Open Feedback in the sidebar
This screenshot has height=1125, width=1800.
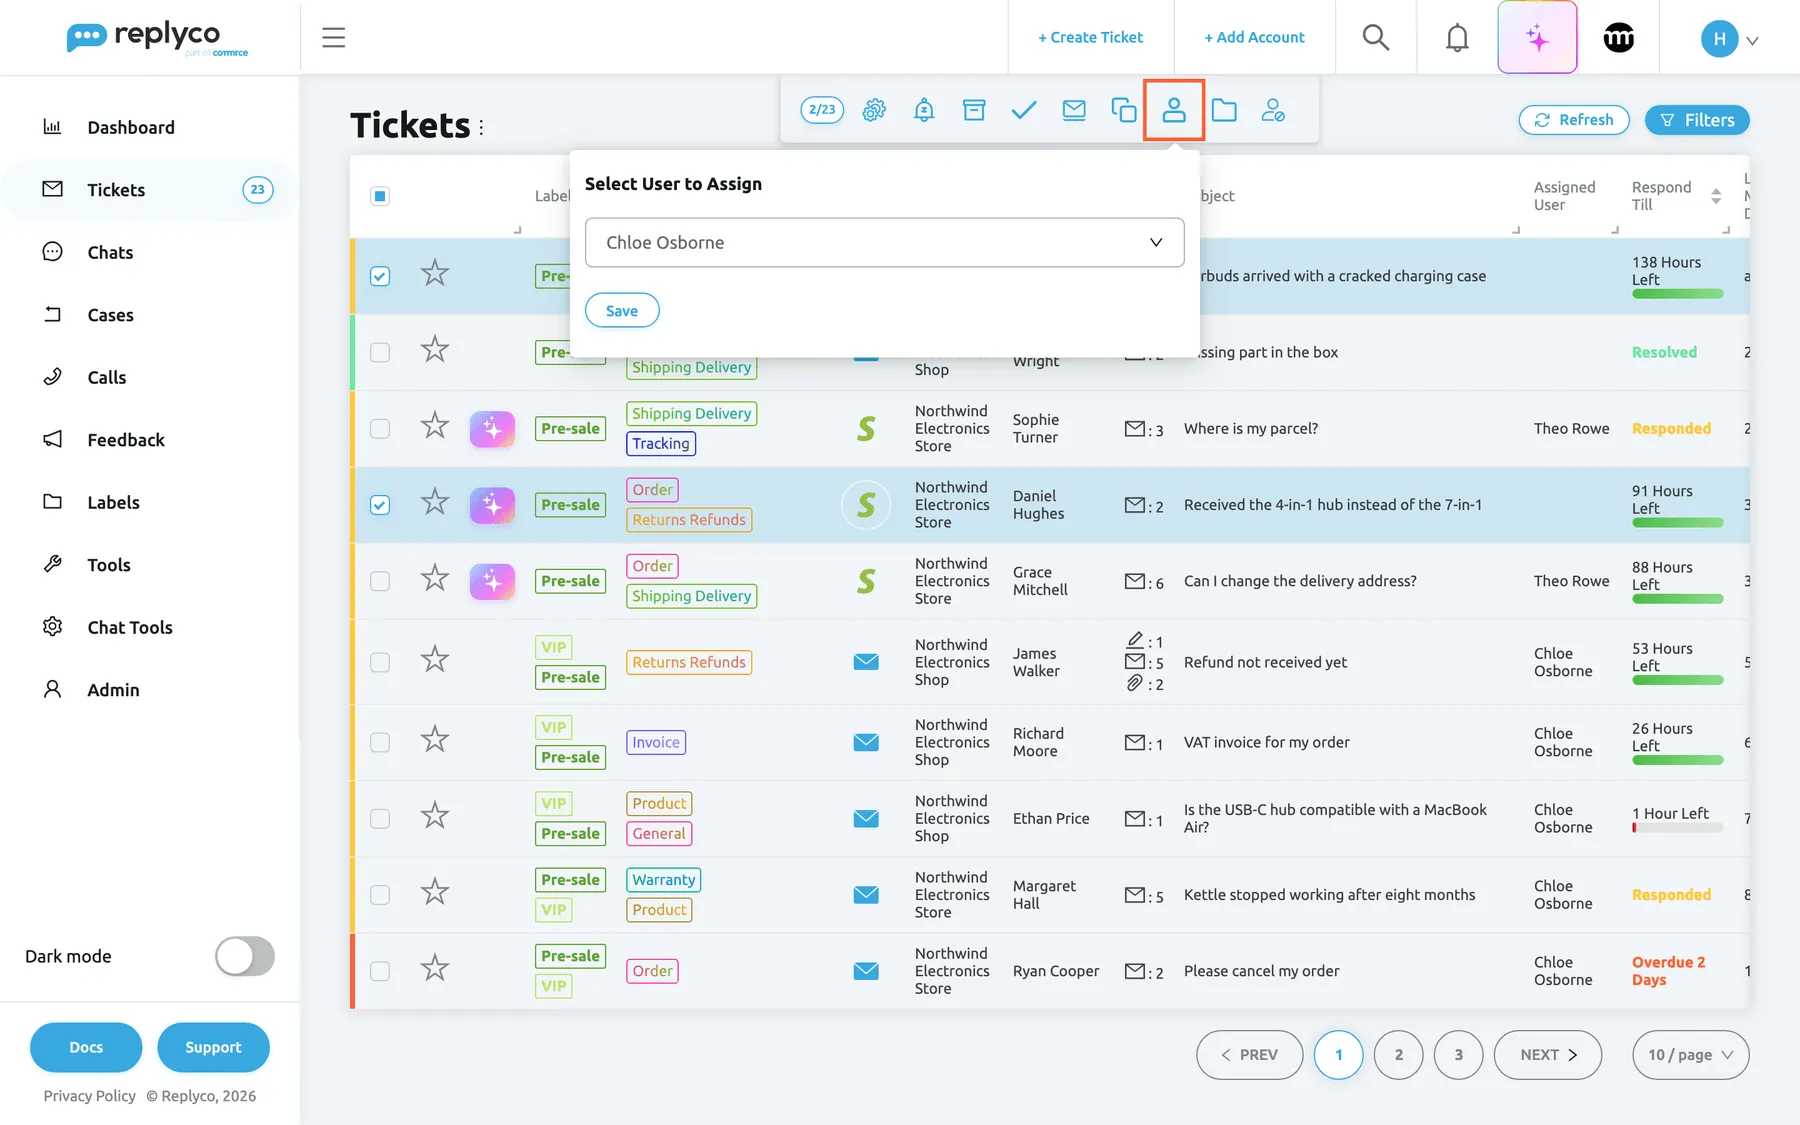(126, 440)
